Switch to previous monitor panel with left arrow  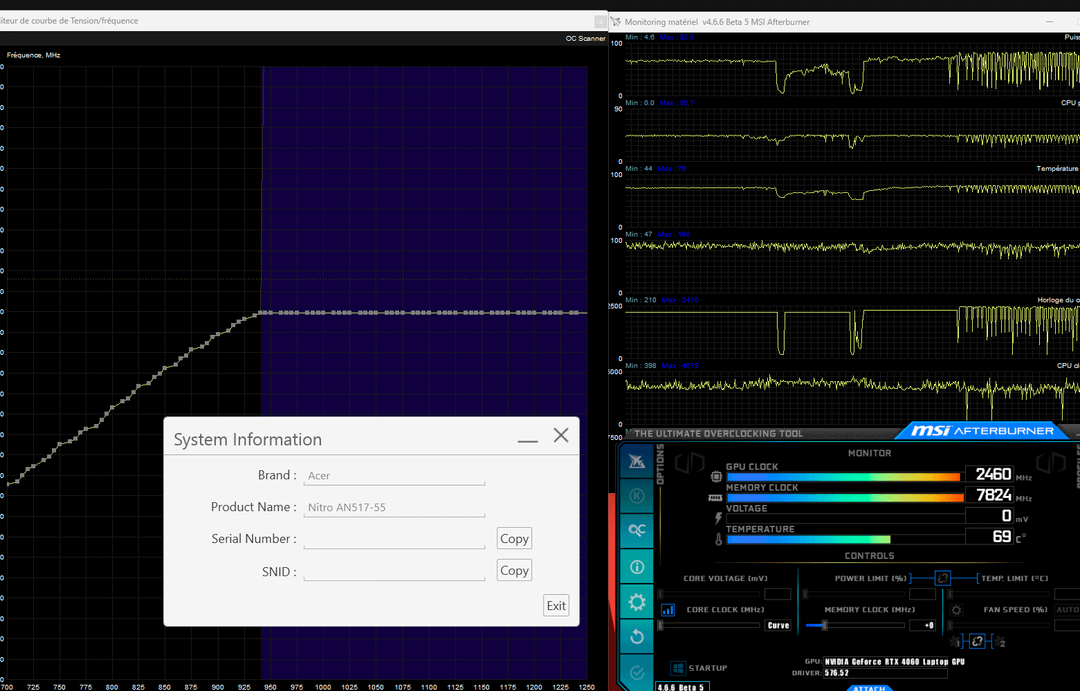689,462
